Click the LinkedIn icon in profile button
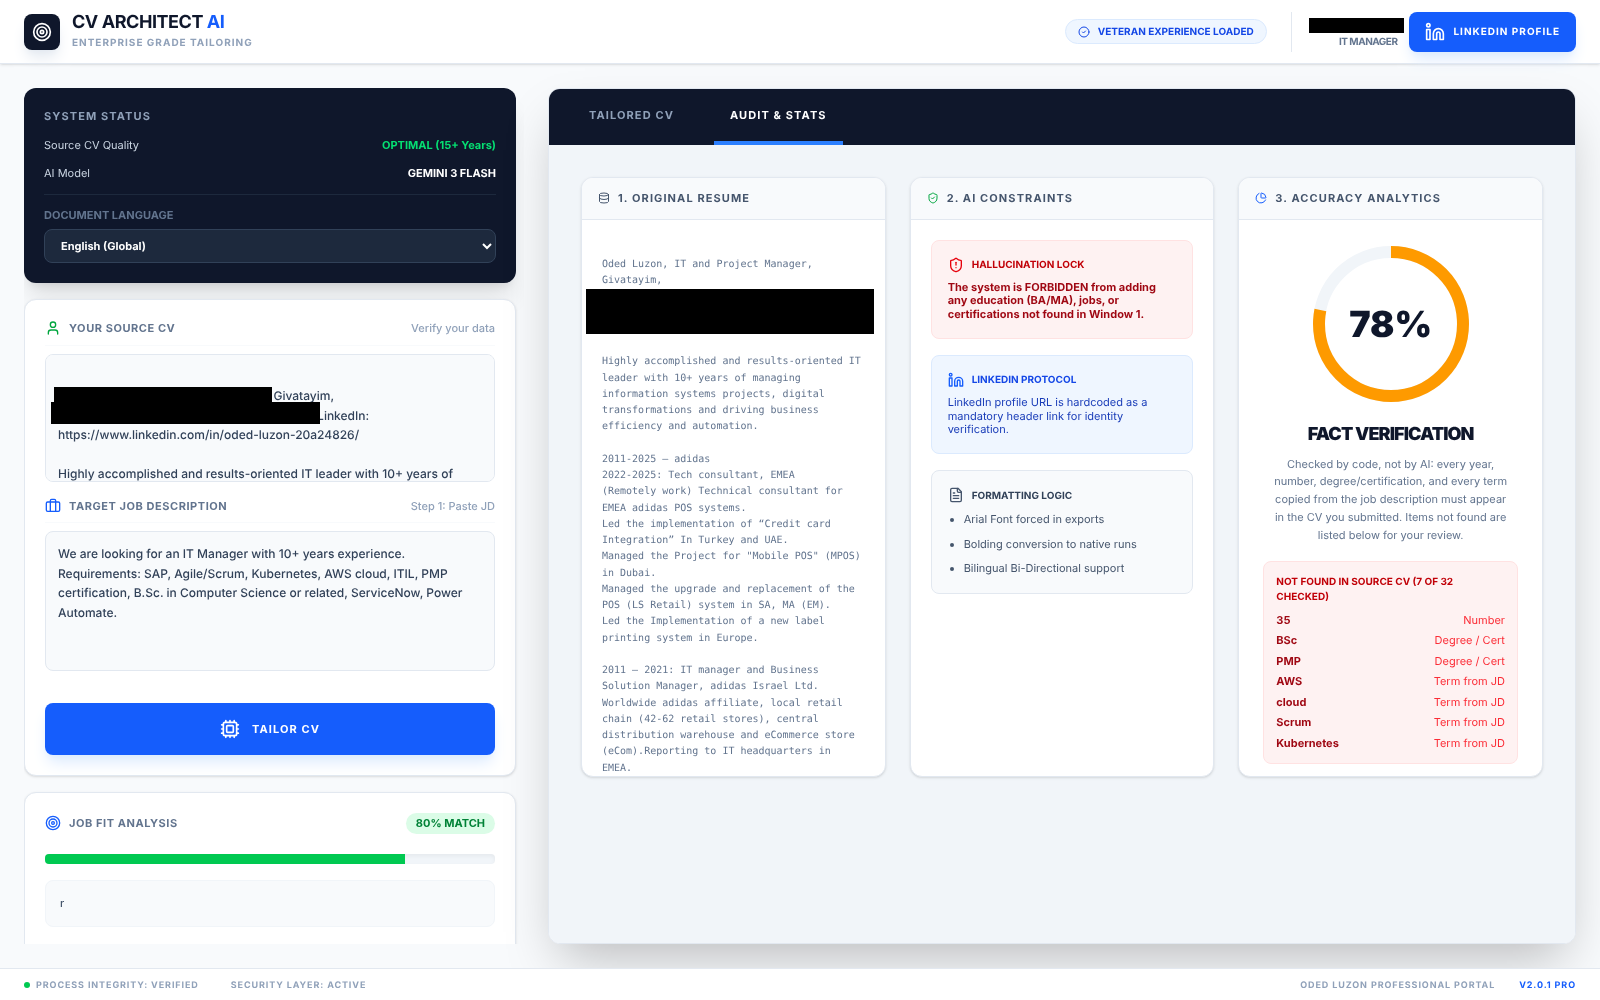1600x1000 pixels. point(1434,32)
